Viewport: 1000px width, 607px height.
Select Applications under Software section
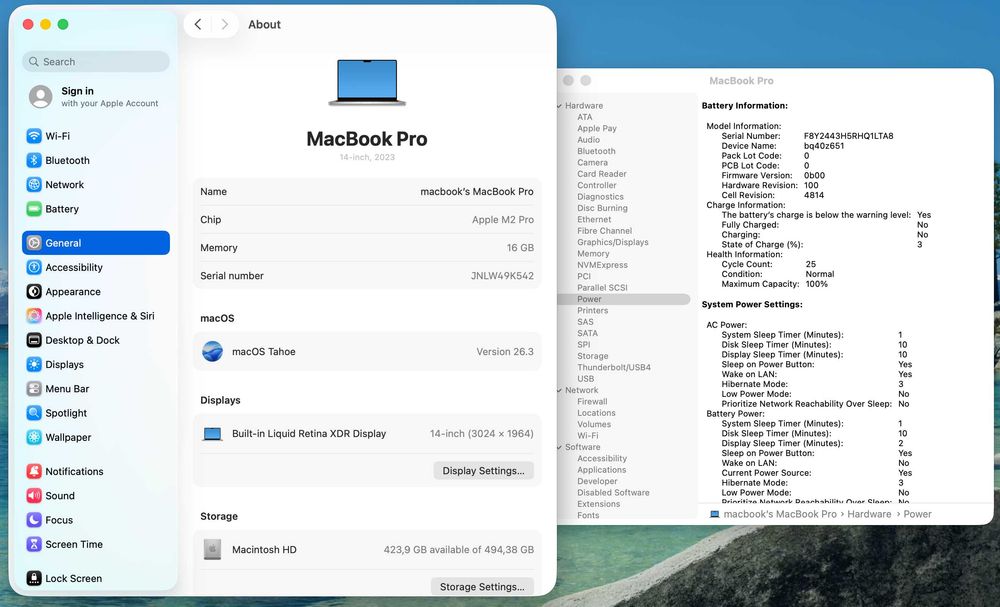[x=602, y=470]
